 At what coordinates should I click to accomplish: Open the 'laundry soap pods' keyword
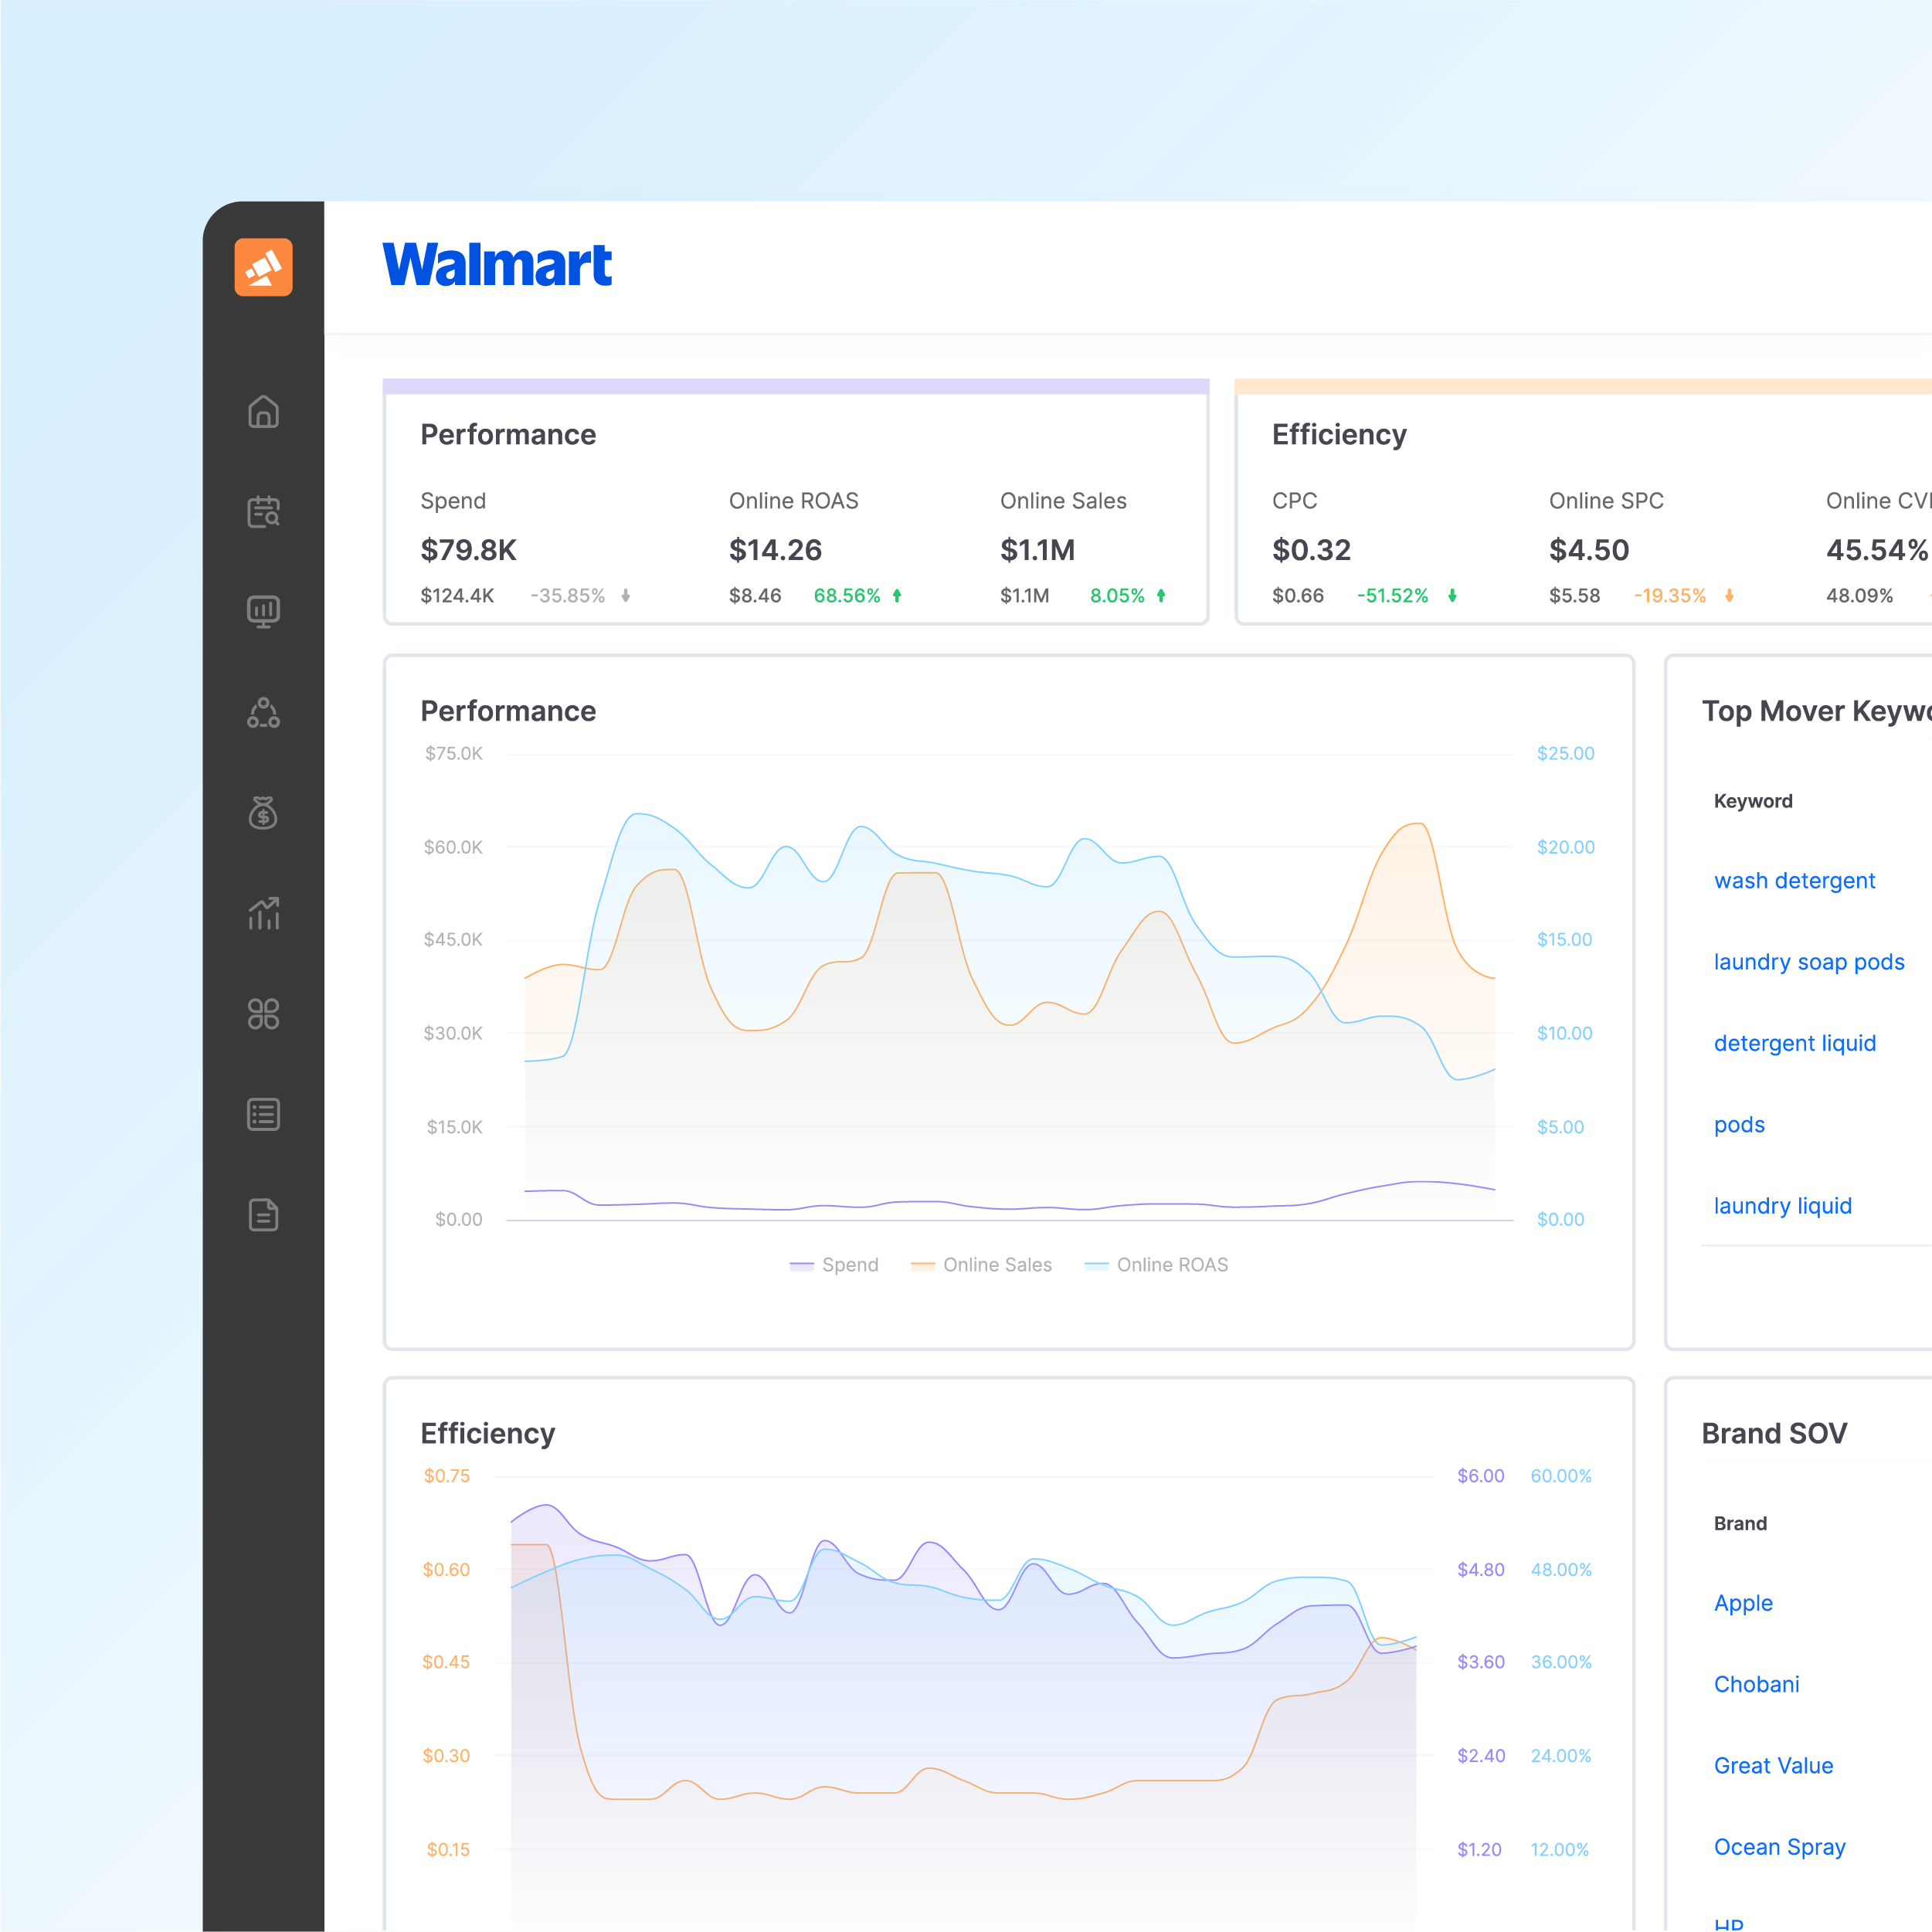point(1808,962)
